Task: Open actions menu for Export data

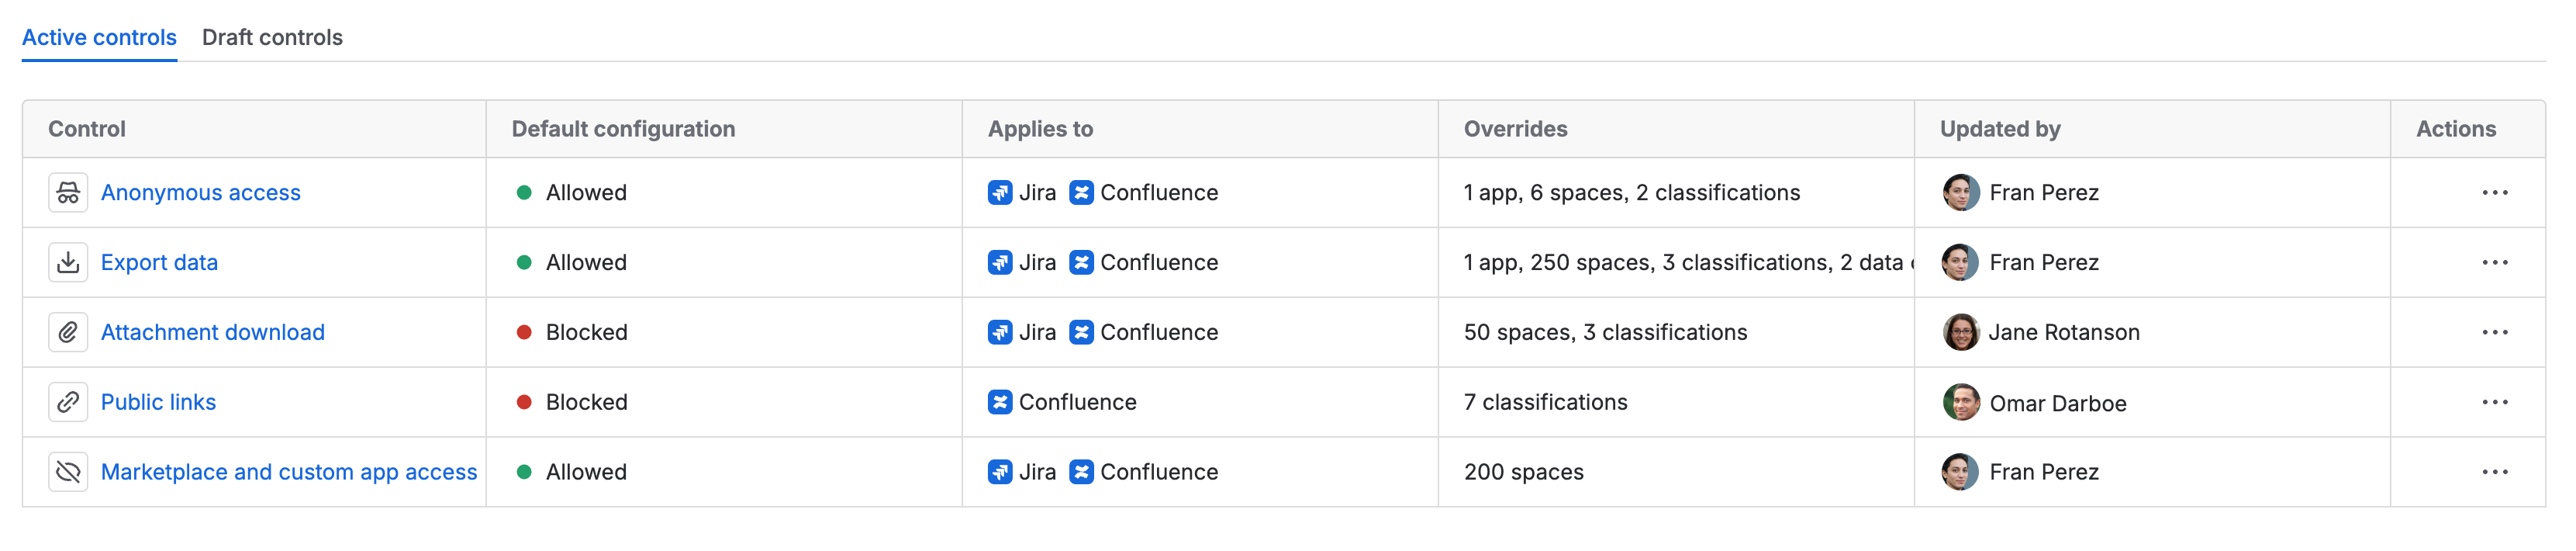Action: (2494, 263)
